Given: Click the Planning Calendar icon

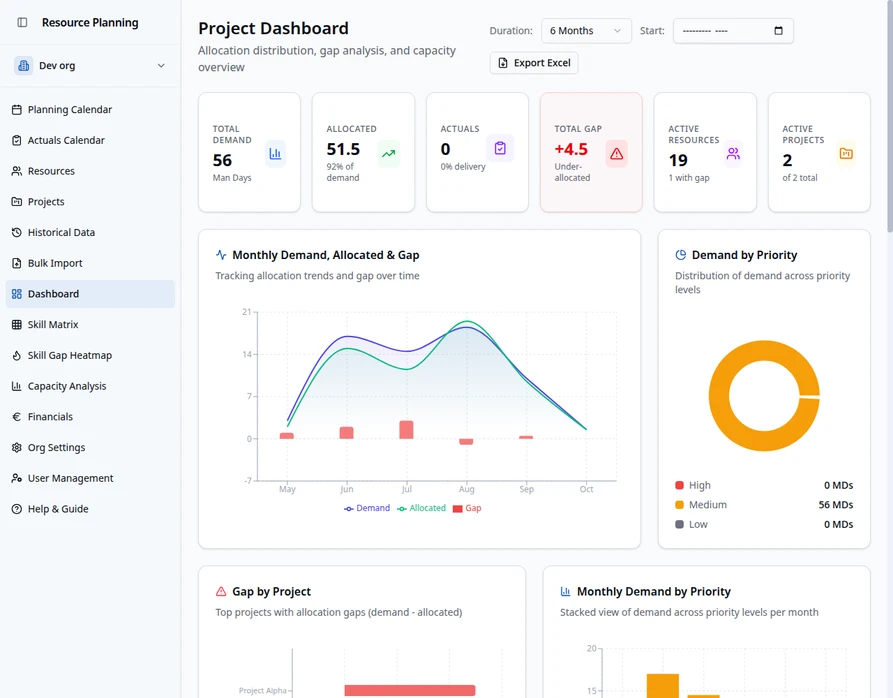Looking at the screenshot, I should (17, 109).
